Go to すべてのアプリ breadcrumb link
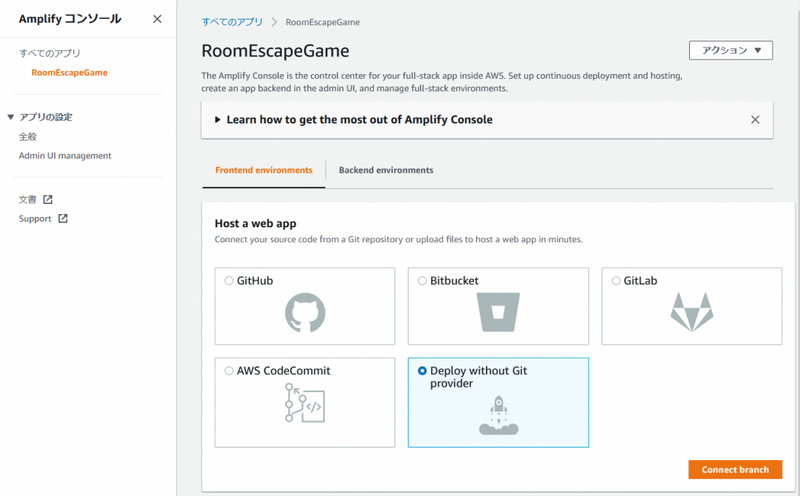 tap(231, 22)
